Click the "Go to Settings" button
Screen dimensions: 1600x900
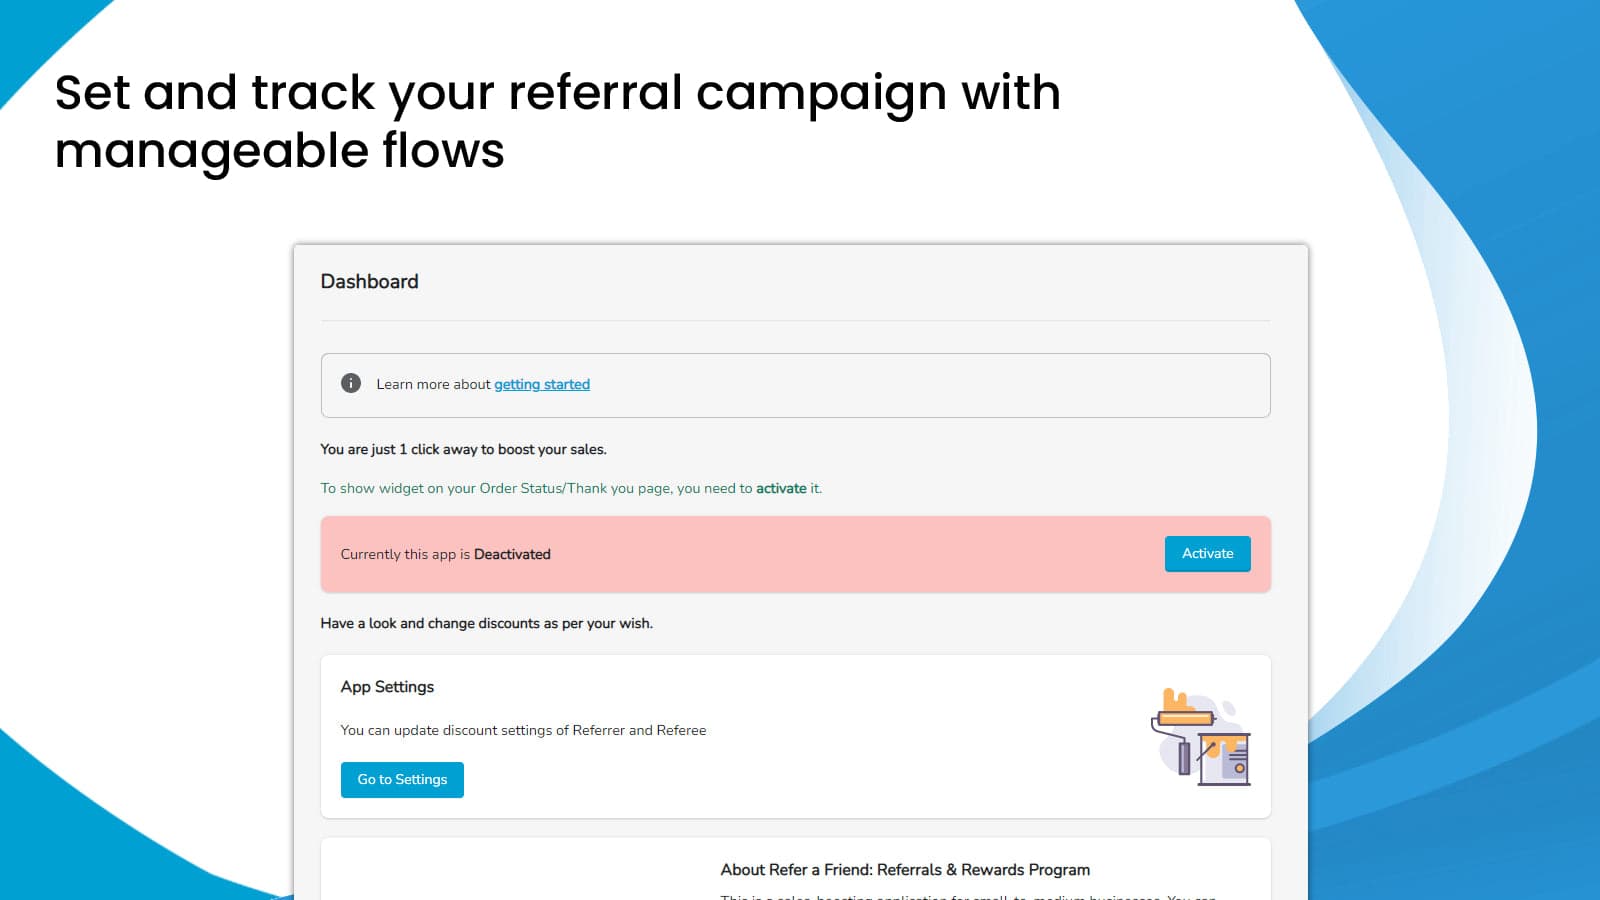[402, 779]
